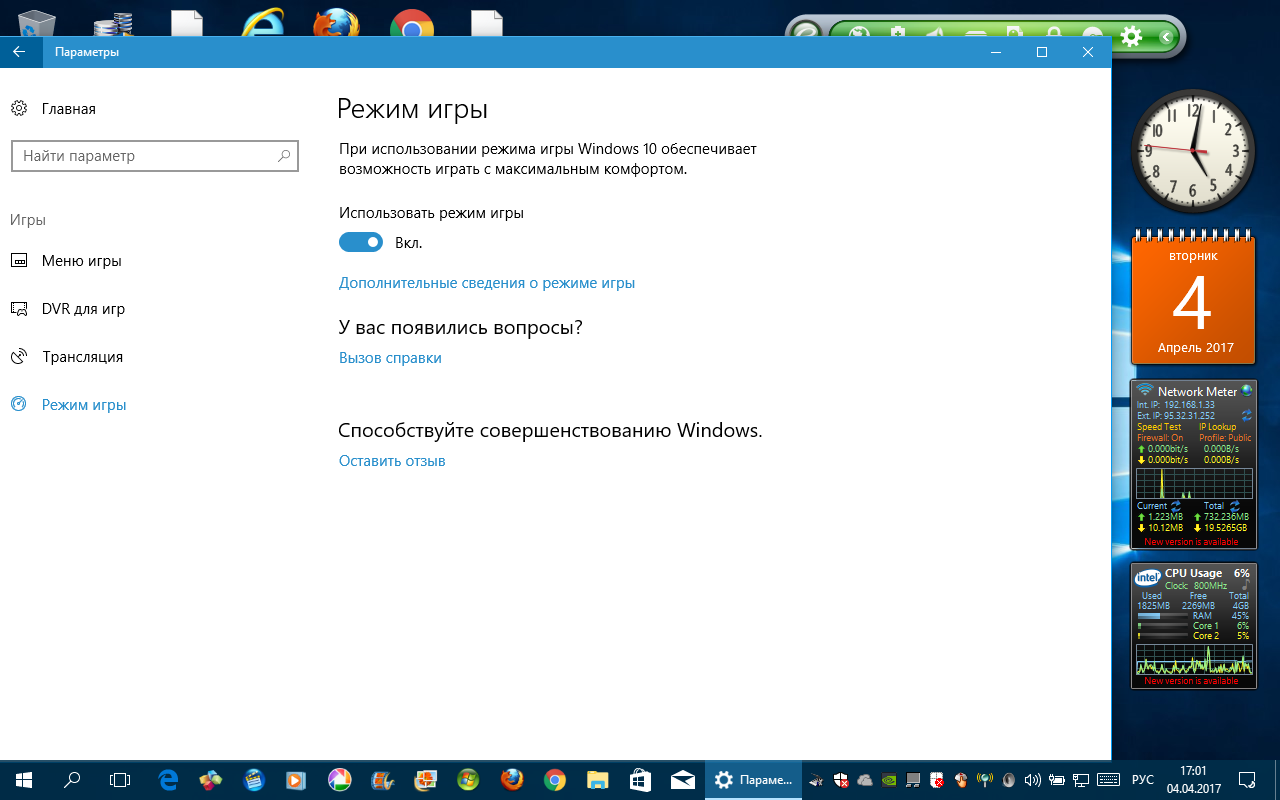Image resolution: width=1280 pixels, height=800 pixels.
Task: Click the Wi-Fi icon in Network Meter
Action: [x=1145, y=390]
